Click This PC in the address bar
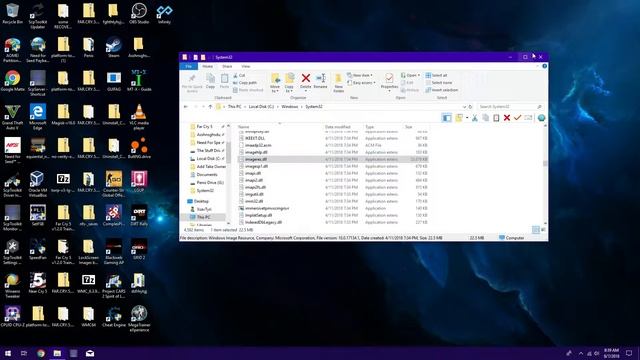This screenshot has width=640, height=360. click(234, 107)
